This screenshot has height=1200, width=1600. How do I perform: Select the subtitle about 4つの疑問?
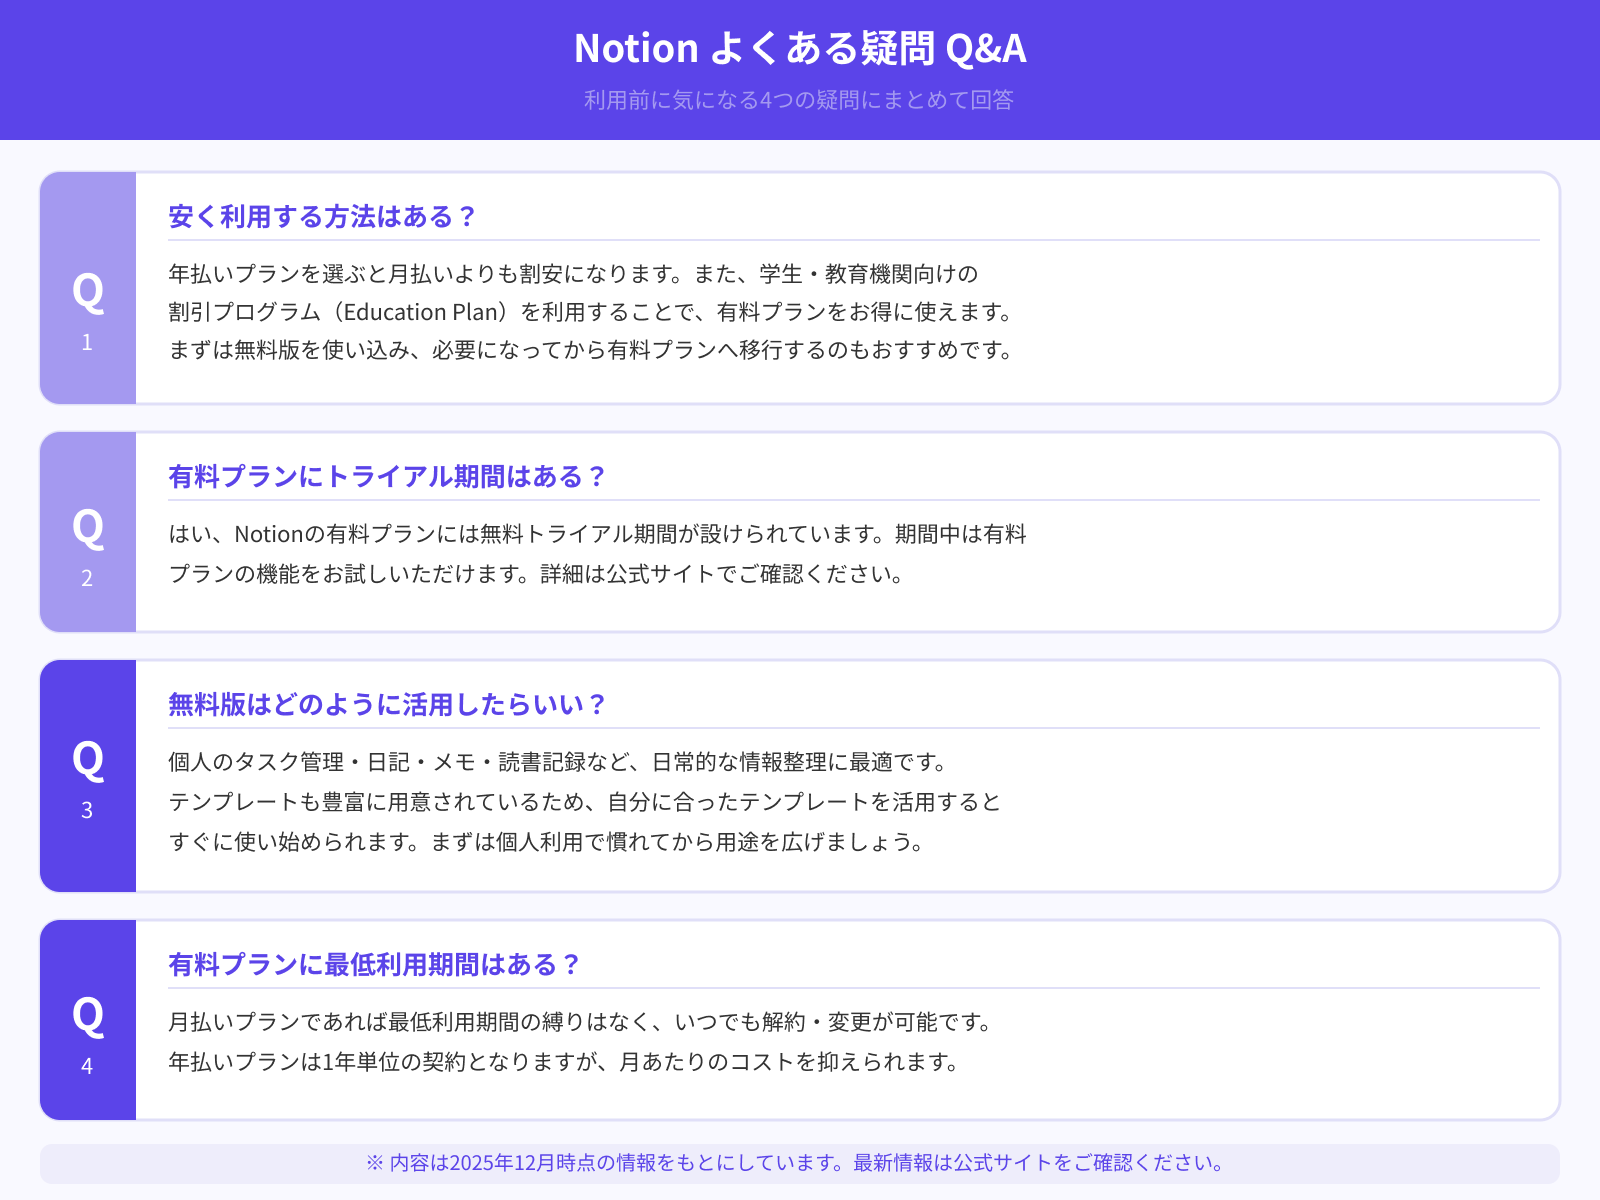(x=800, y=100)
